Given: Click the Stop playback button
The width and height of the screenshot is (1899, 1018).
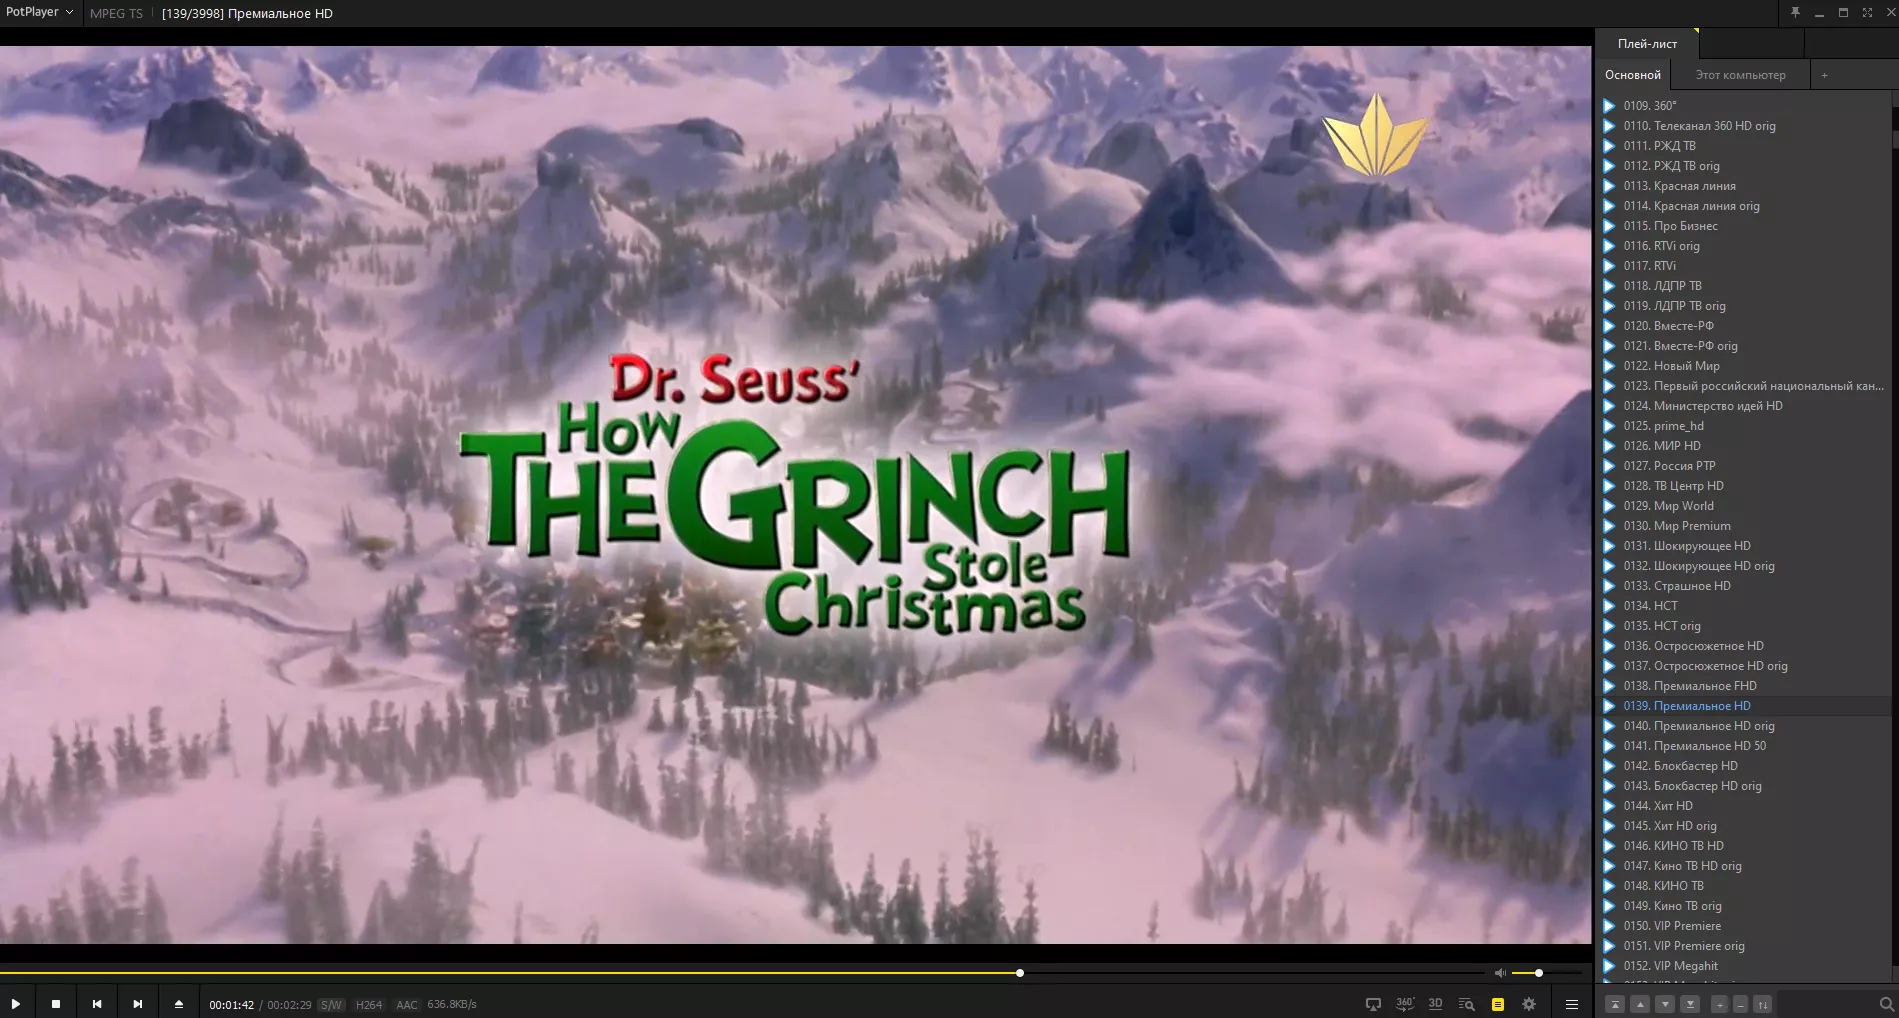Looking at the screenshot, I should tap(56, 1004).
